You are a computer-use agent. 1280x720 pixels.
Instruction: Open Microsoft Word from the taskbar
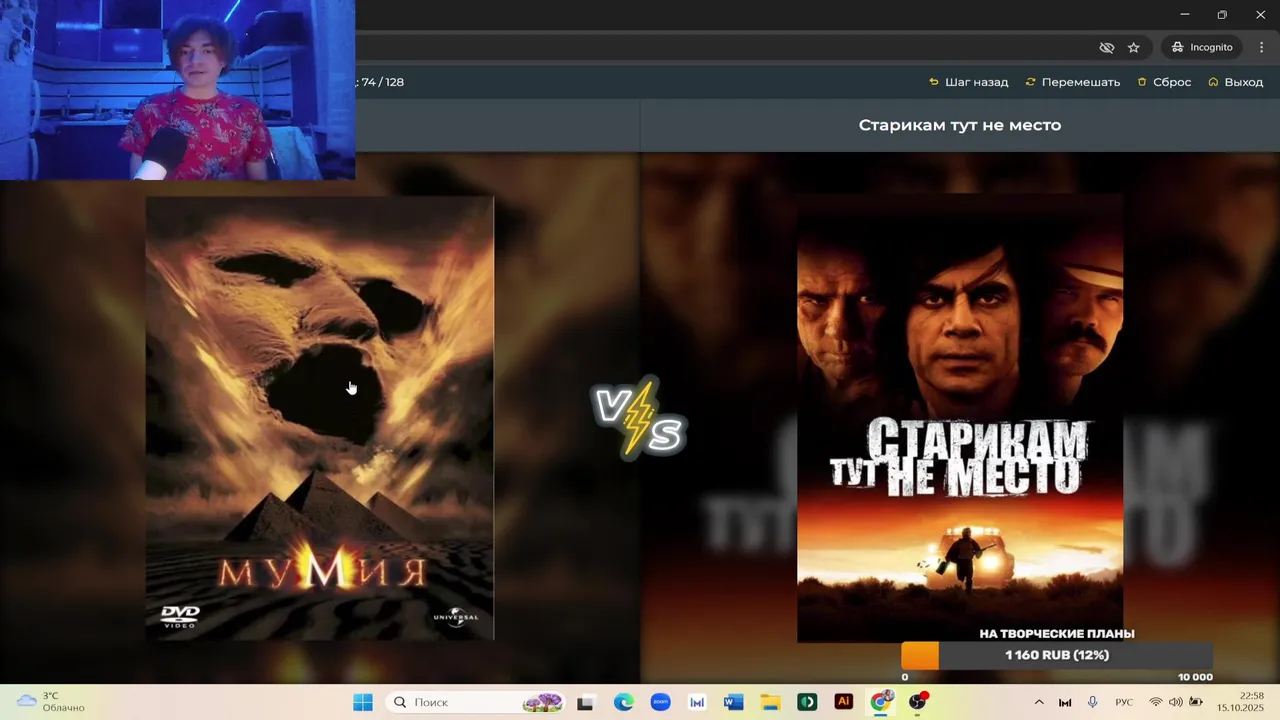click(x=733, y=702)
